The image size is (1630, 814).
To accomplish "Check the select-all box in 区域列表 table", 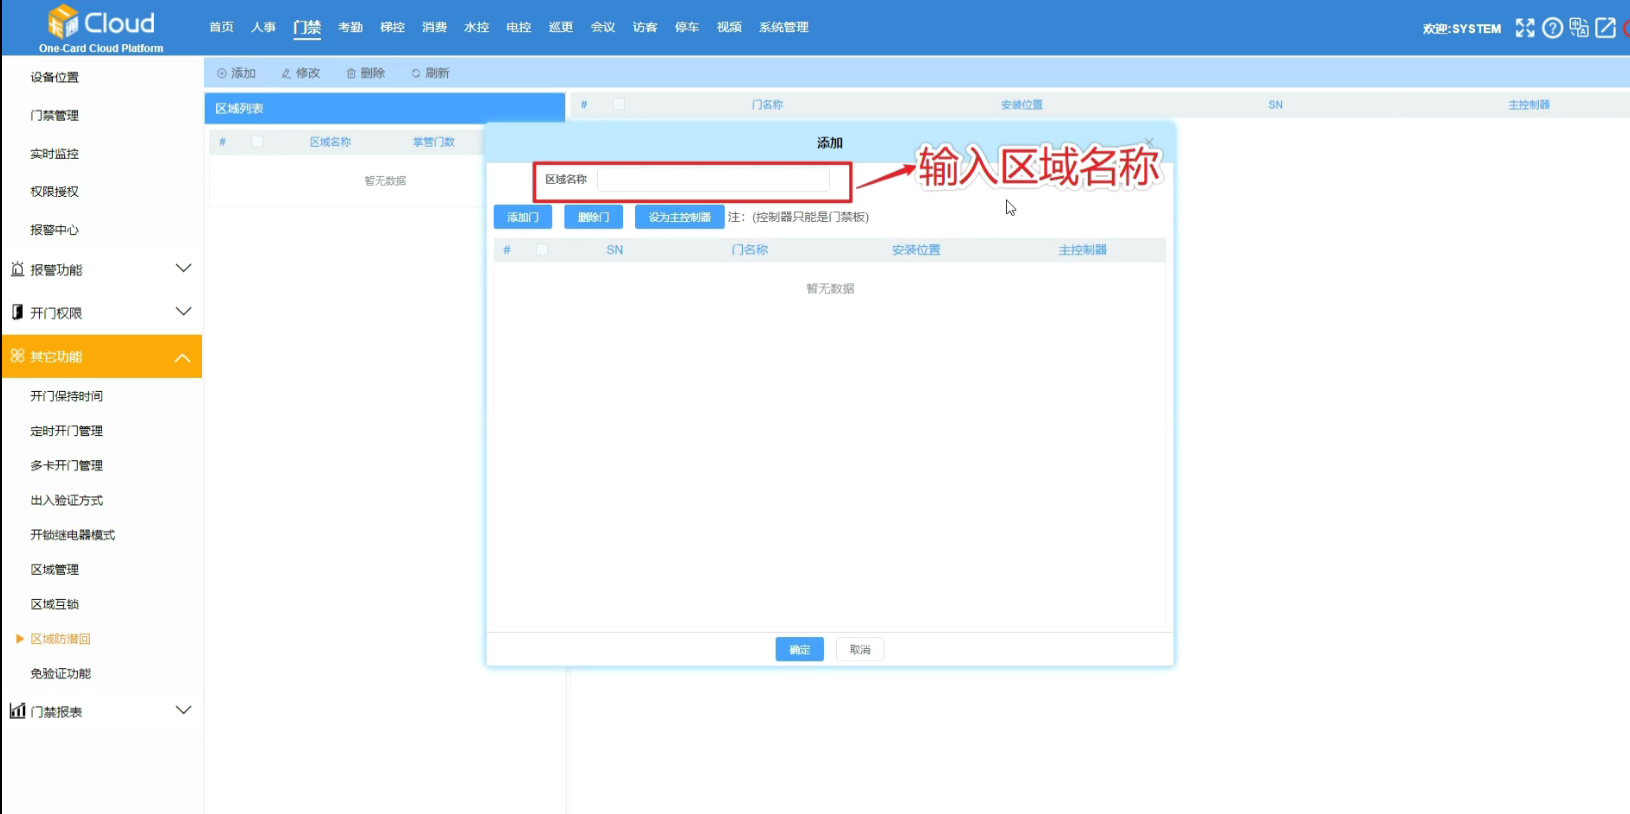I will click(257, 142).
